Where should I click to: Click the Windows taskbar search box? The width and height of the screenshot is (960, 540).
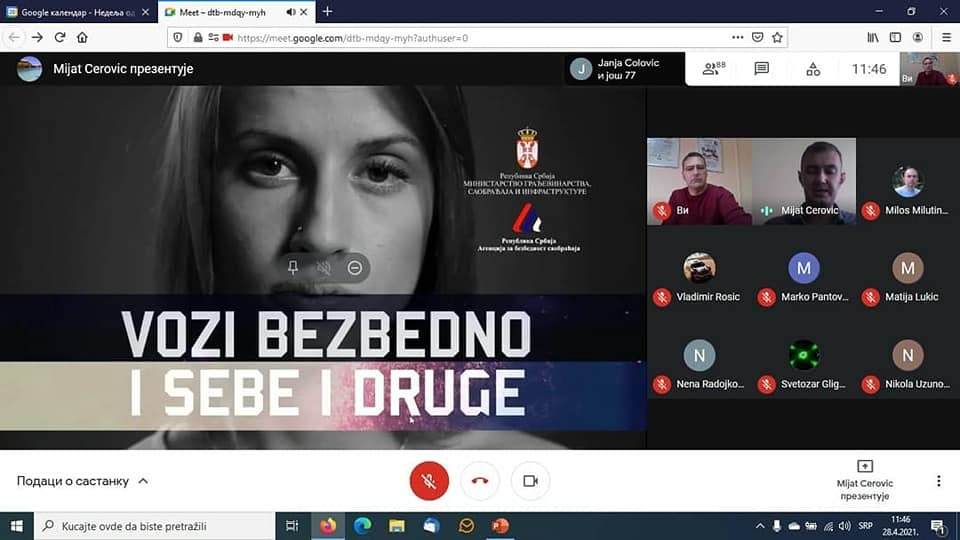(x=155, y=525)
